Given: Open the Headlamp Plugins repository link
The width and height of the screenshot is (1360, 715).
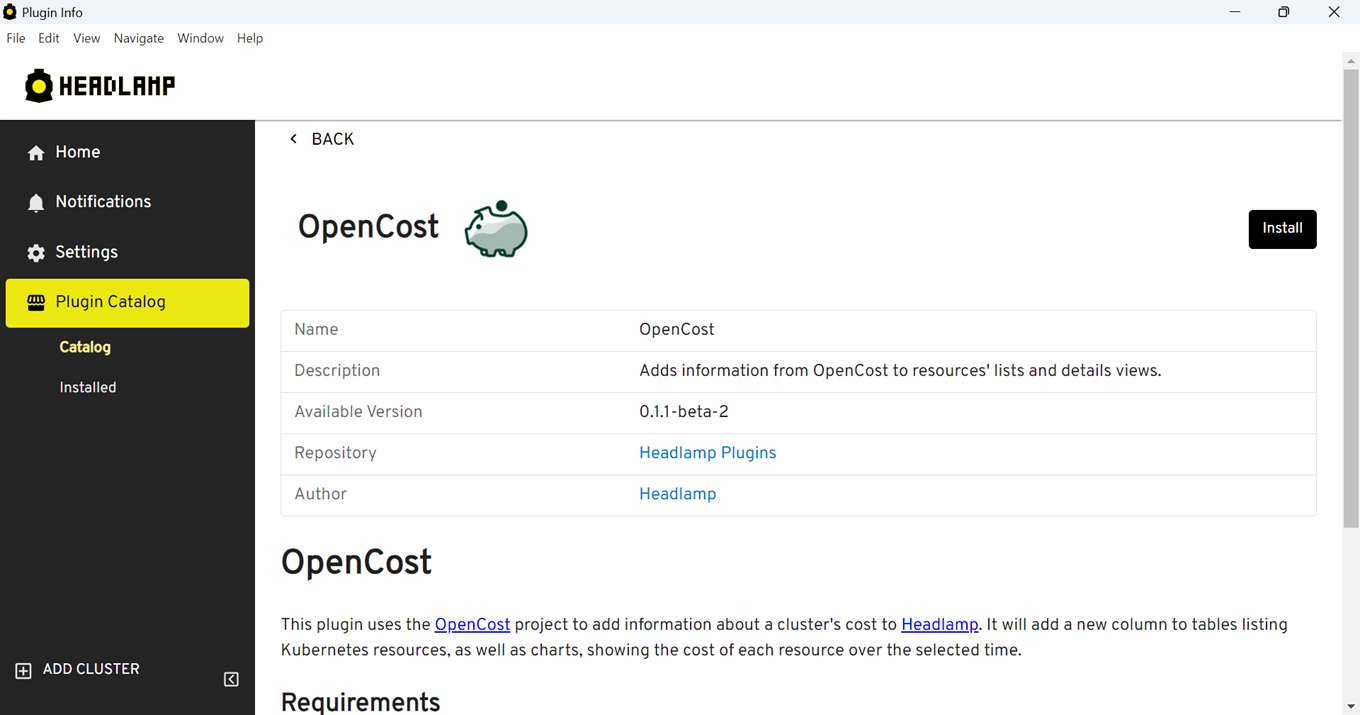Looking at the screenshot, I should tap(707, 453).
